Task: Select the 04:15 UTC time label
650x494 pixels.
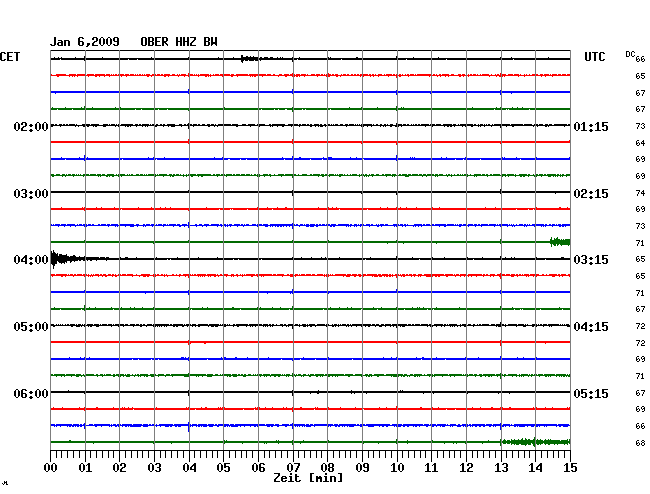Action: click(x=591, y=327)
